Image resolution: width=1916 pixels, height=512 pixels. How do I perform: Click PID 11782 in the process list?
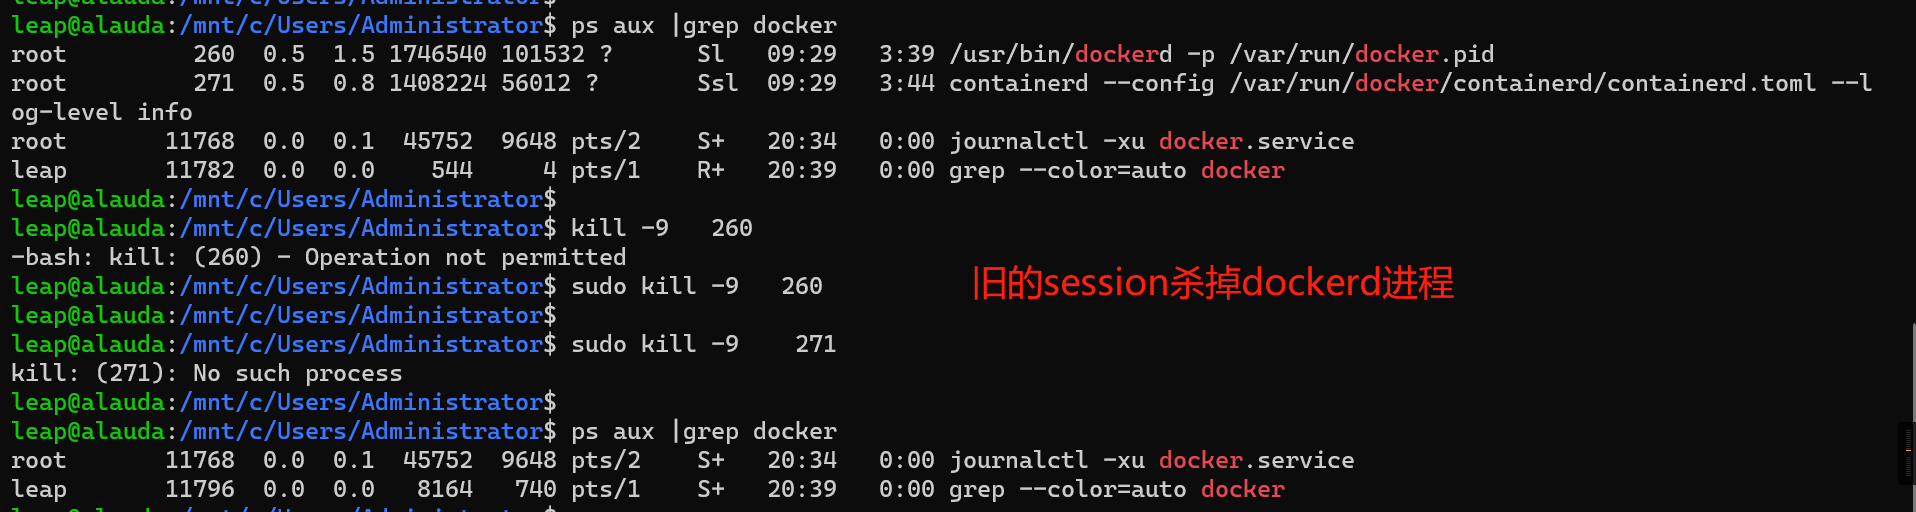(200, 170)
